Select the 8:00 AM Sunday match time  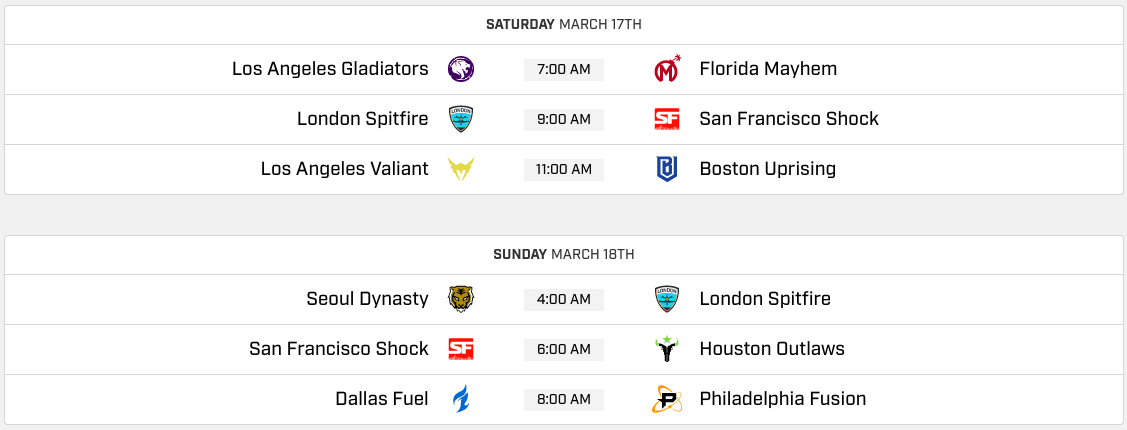coord(564,399)
